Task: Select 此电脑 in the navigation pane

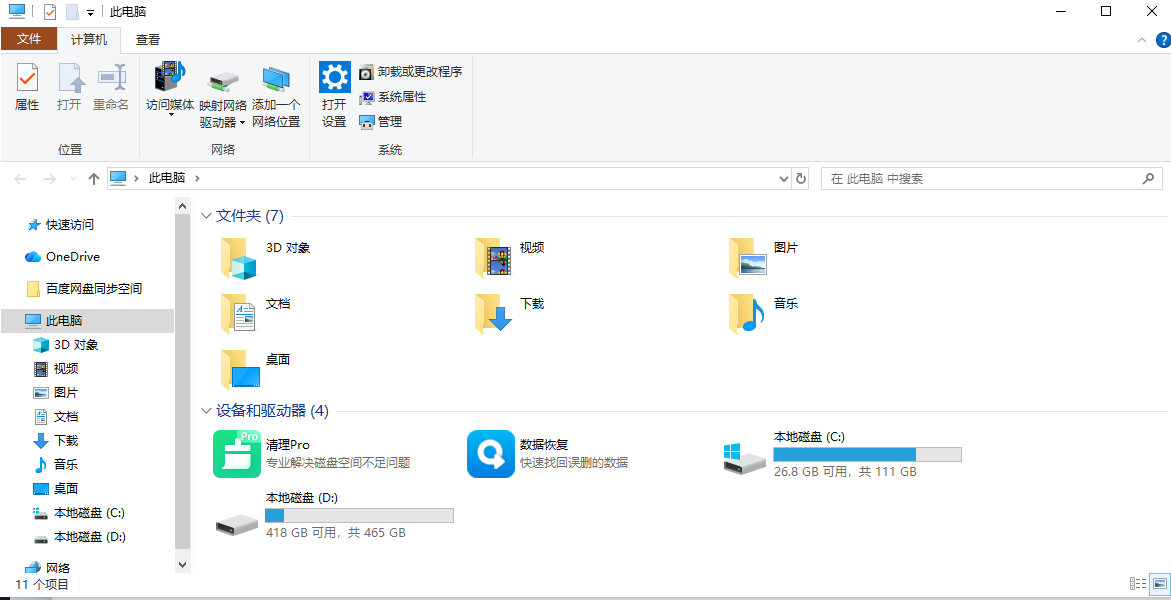Action: [87, 321]
